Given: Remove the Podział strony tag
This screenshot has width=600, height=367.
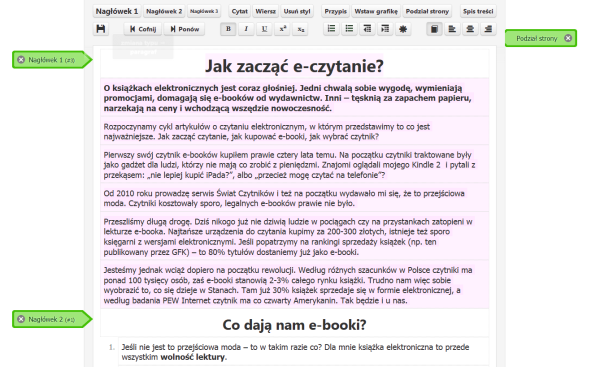Looking at the screenshot, I should click(568, 38).
